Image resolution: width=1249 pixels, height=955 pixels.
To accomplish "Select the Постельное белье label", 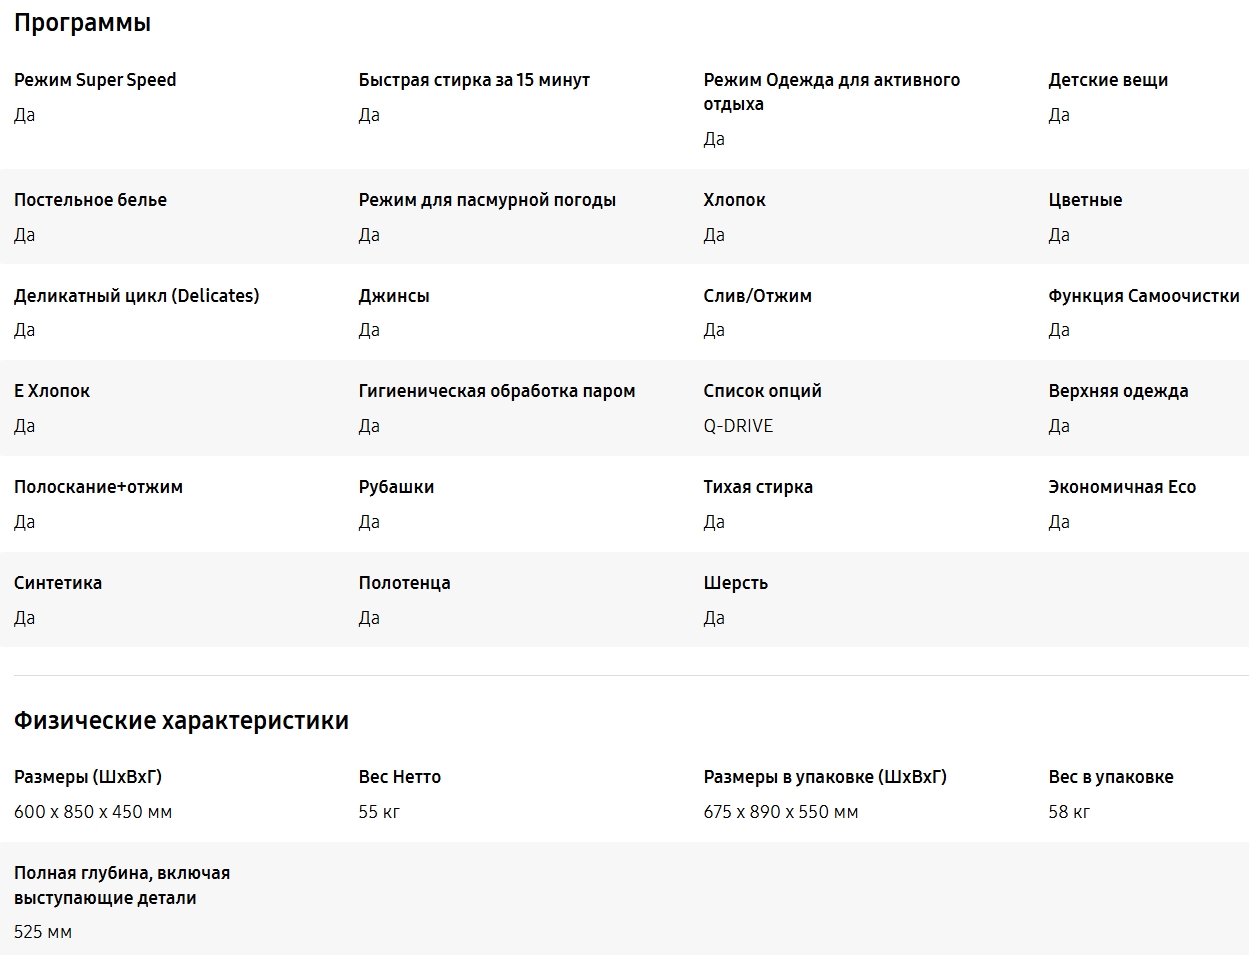I will pyautogui.click(x=90, y=200).
